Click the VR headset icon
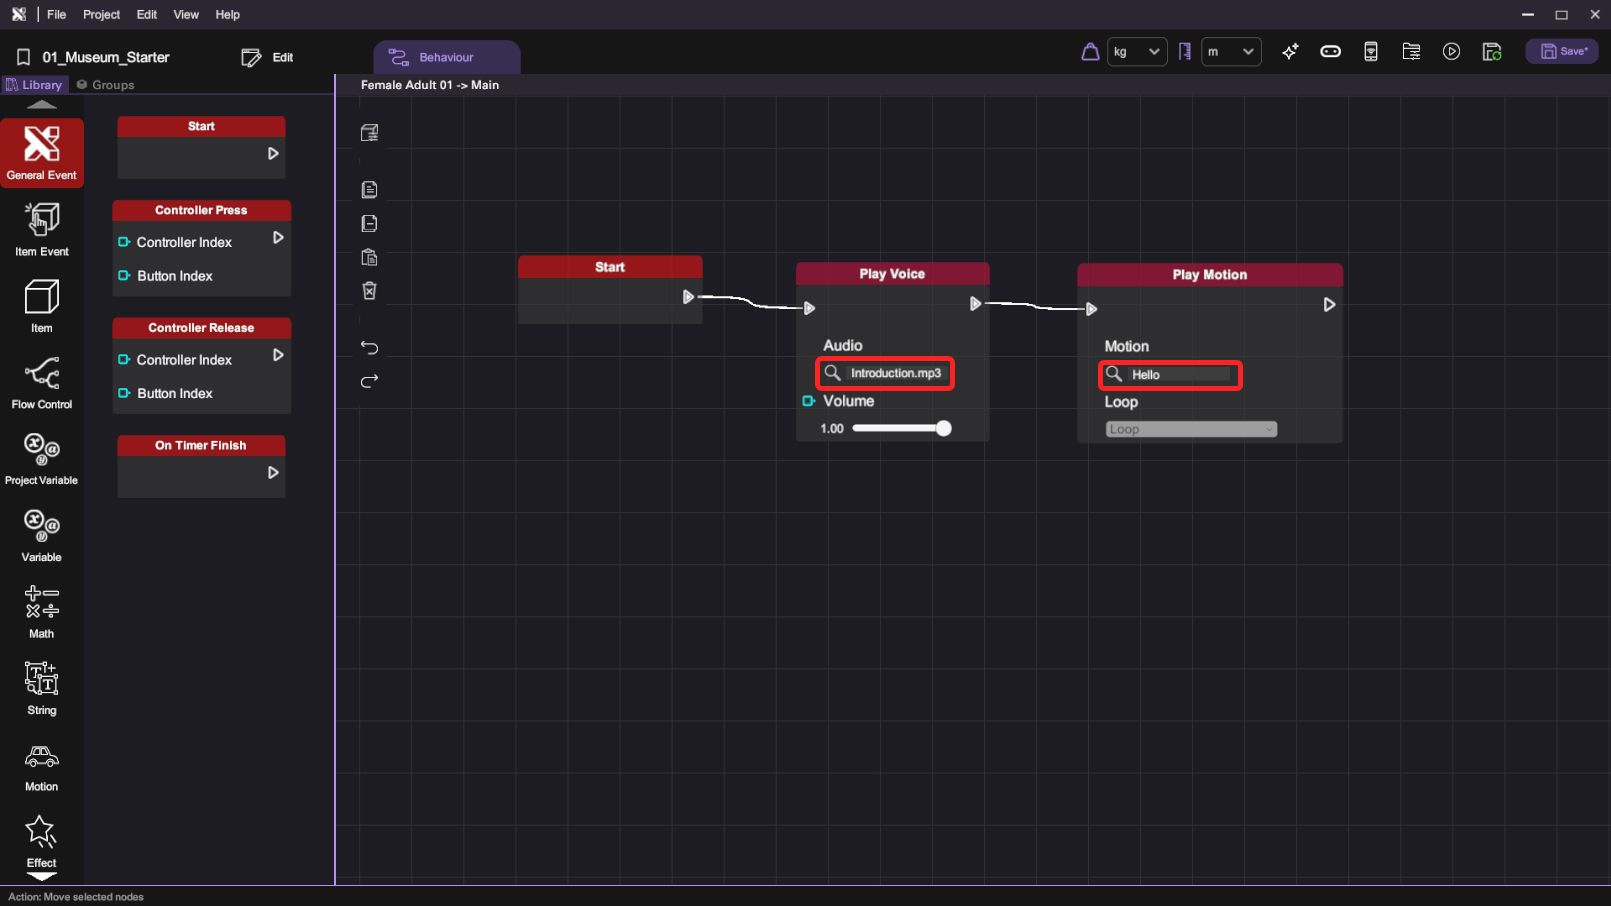 pos(1330,52)
